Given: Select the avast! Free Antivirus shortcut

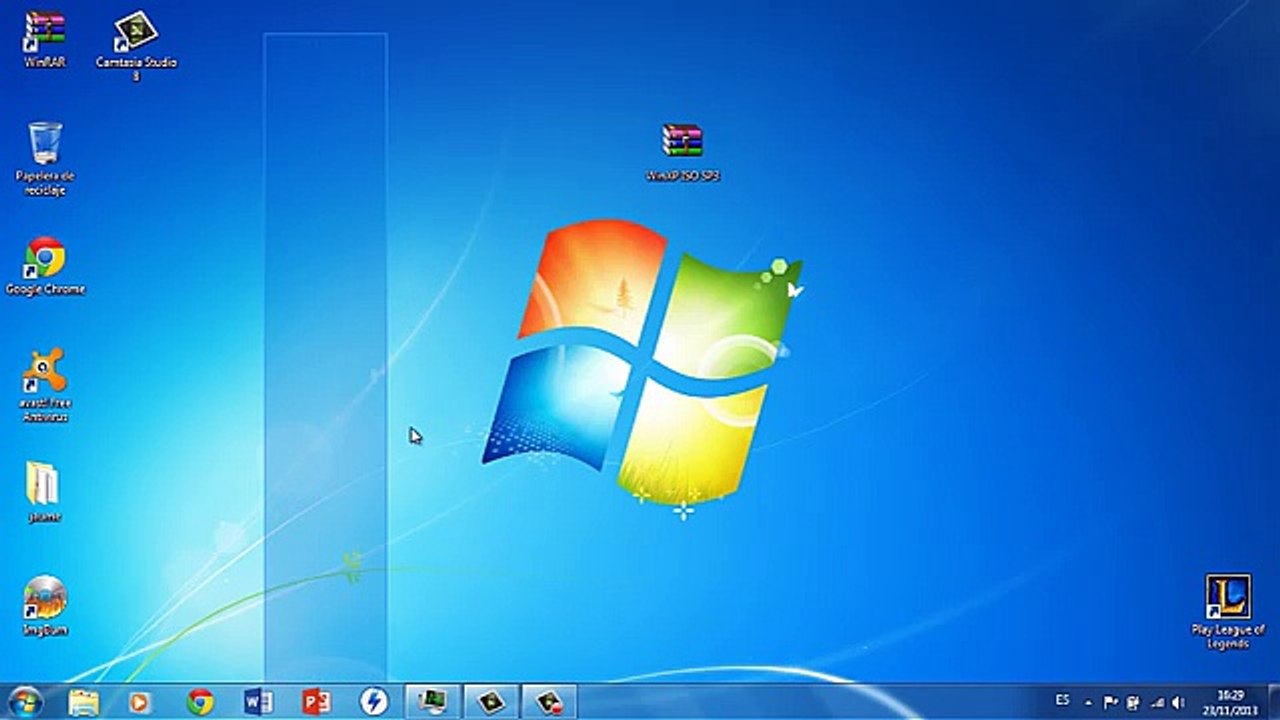Looking at the screenshot, I should 45,384.
